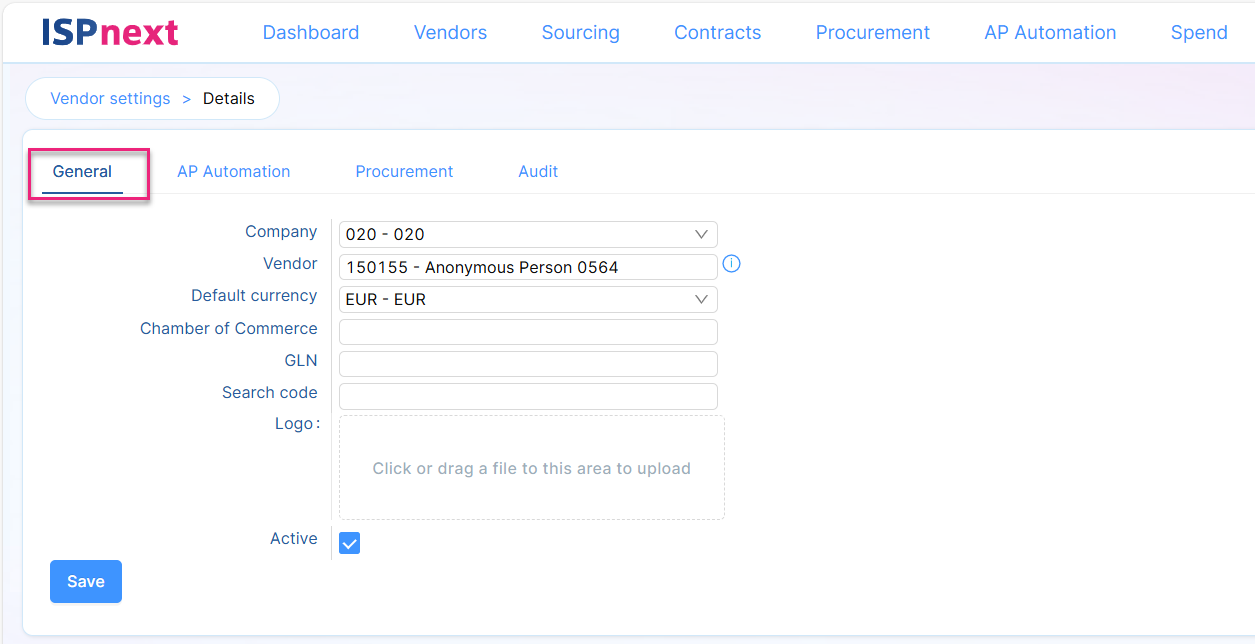Image resolution: width=1255 pixels, height=644 pixels.
Task: Open the Procurement settings tab
Action: [x=404, y=171]
